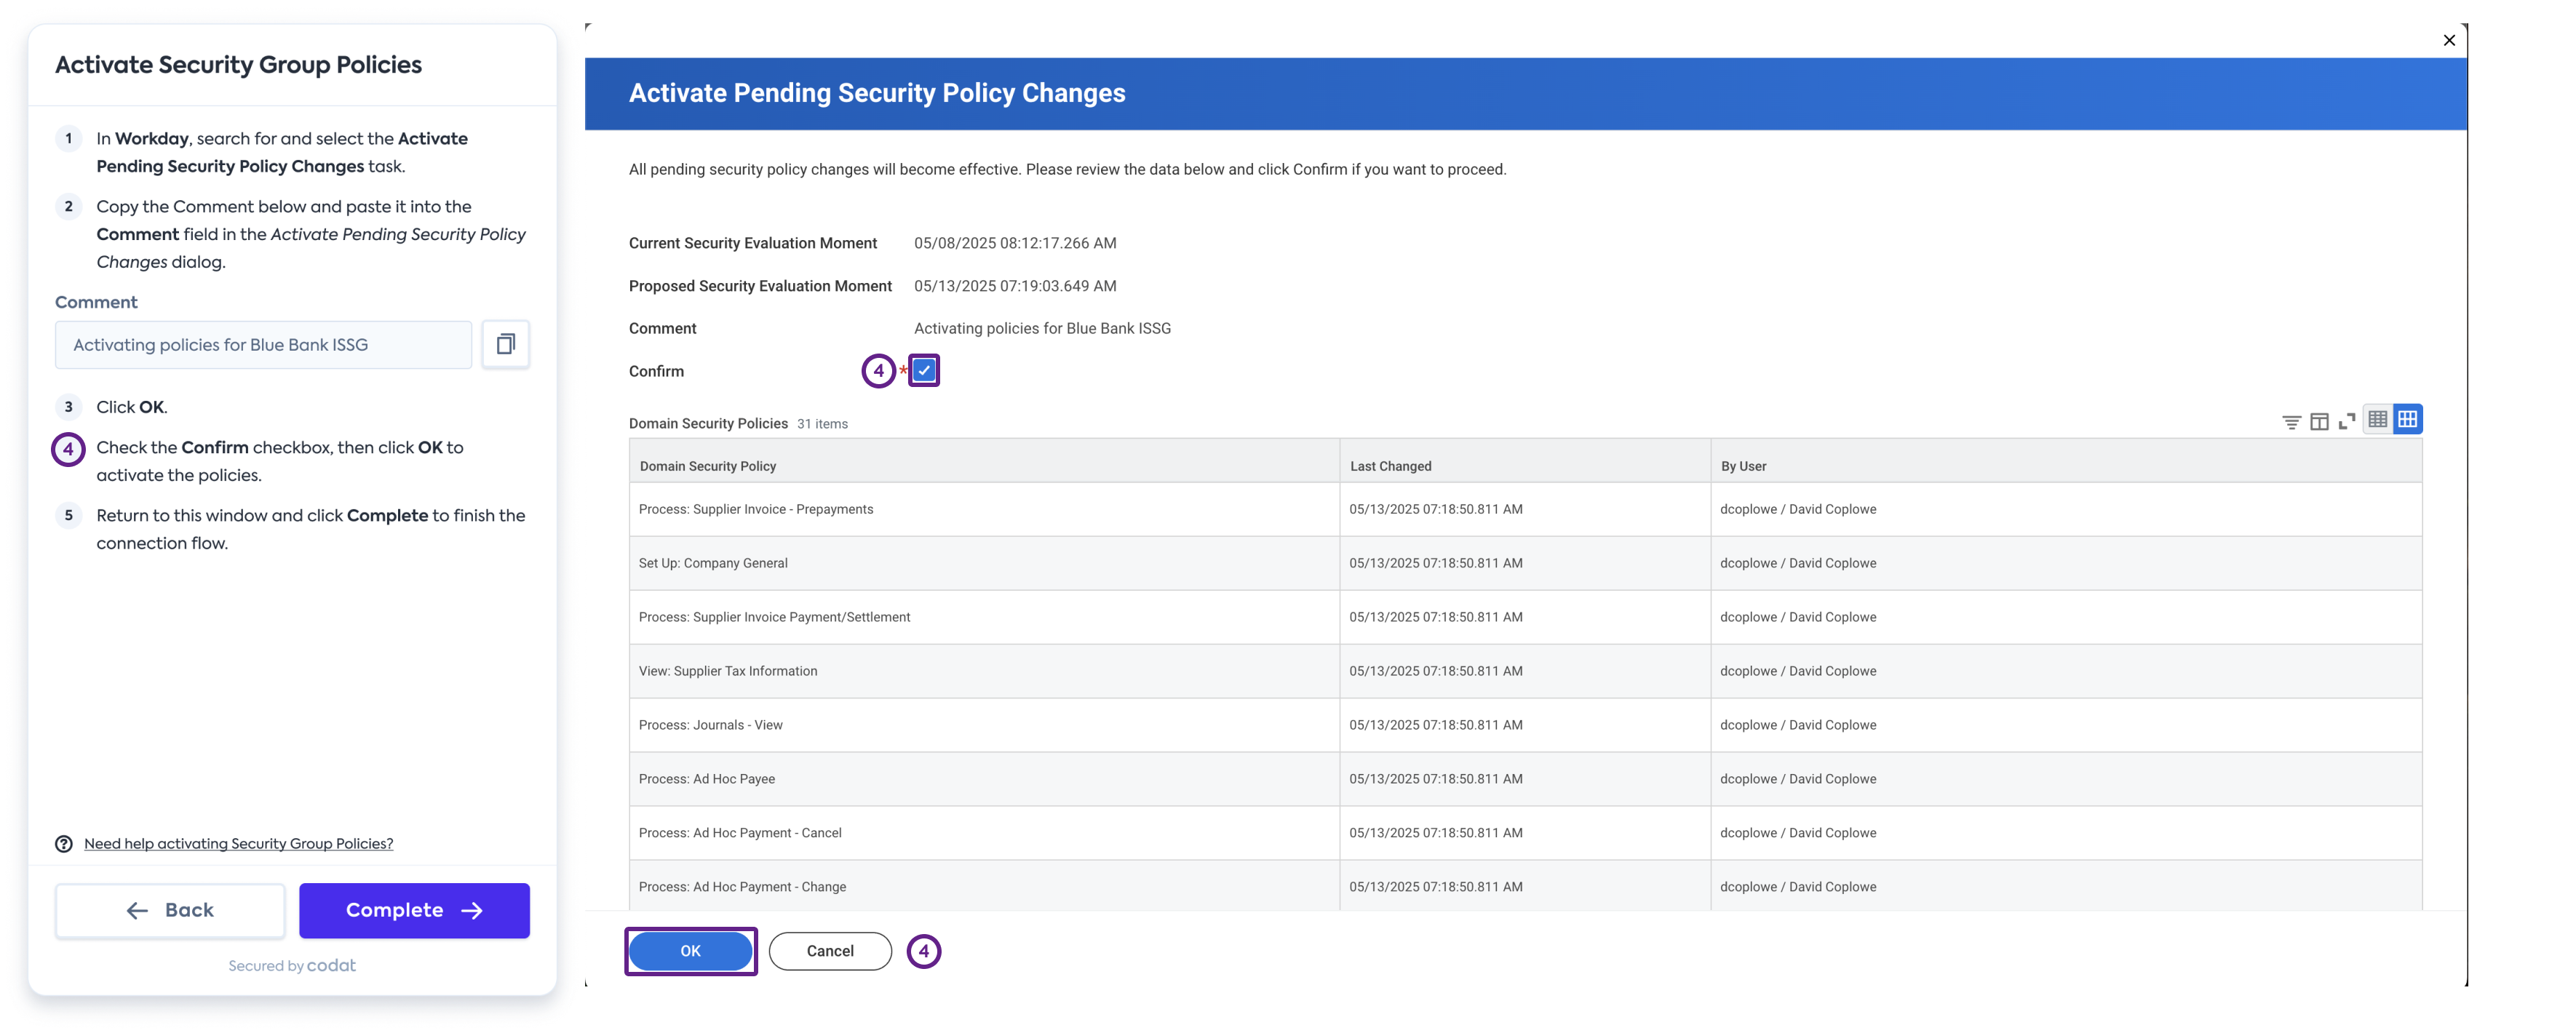Expand the Domain Security Policies table fullscreen
The image size is (2576, 1033).
click(x=2347, y=420)
